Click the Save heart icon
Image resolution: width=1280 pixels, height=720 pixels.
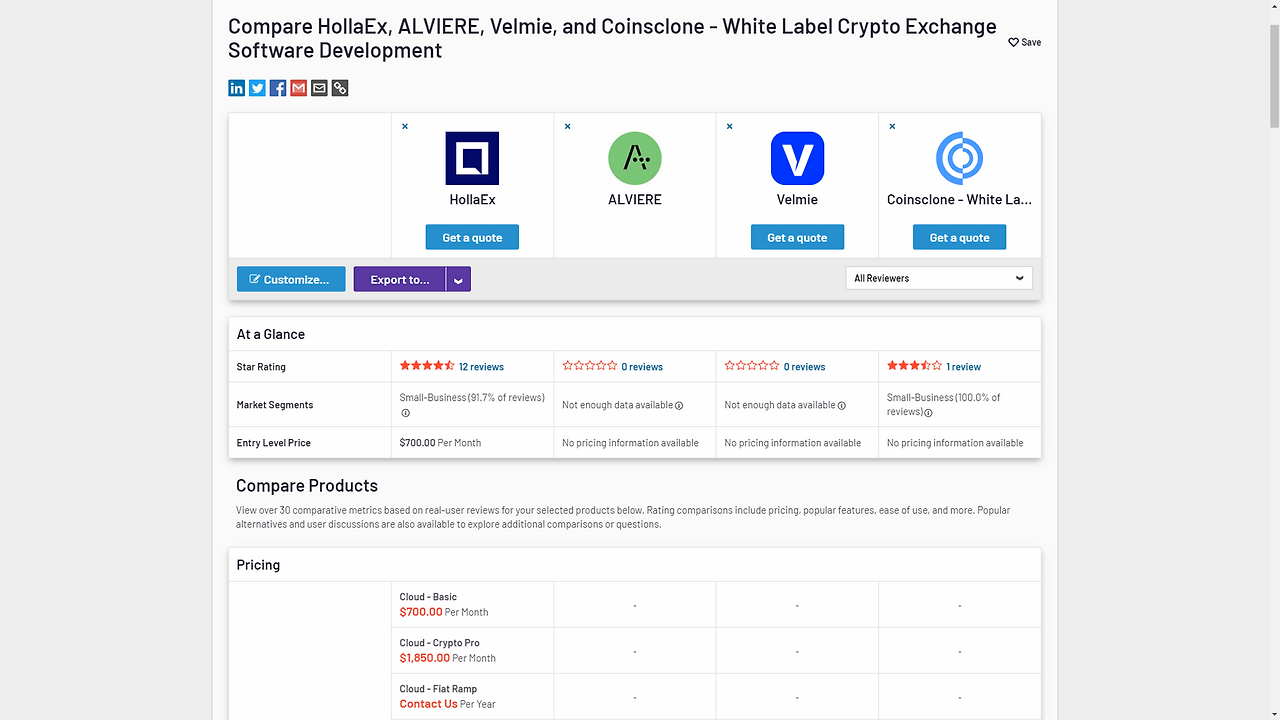(x=1013, y=42)
